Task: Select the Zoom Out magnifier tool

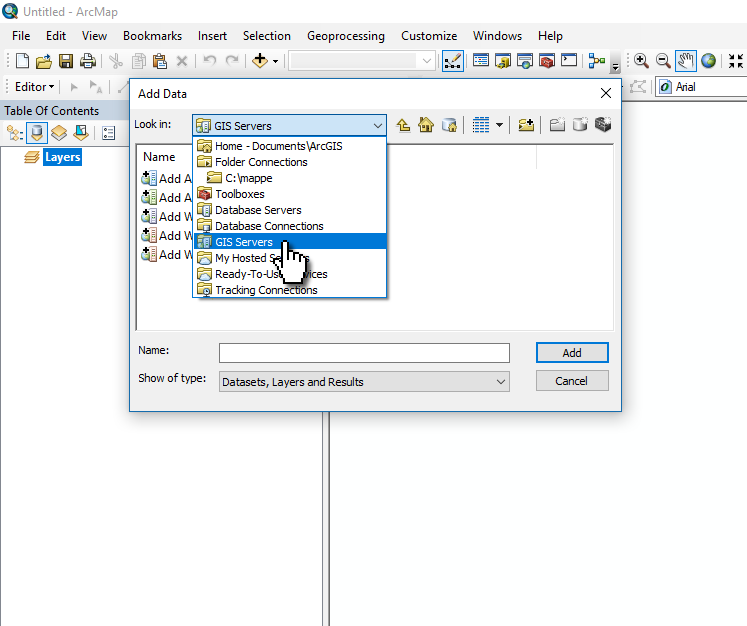Action: click(x=663, y=61)
